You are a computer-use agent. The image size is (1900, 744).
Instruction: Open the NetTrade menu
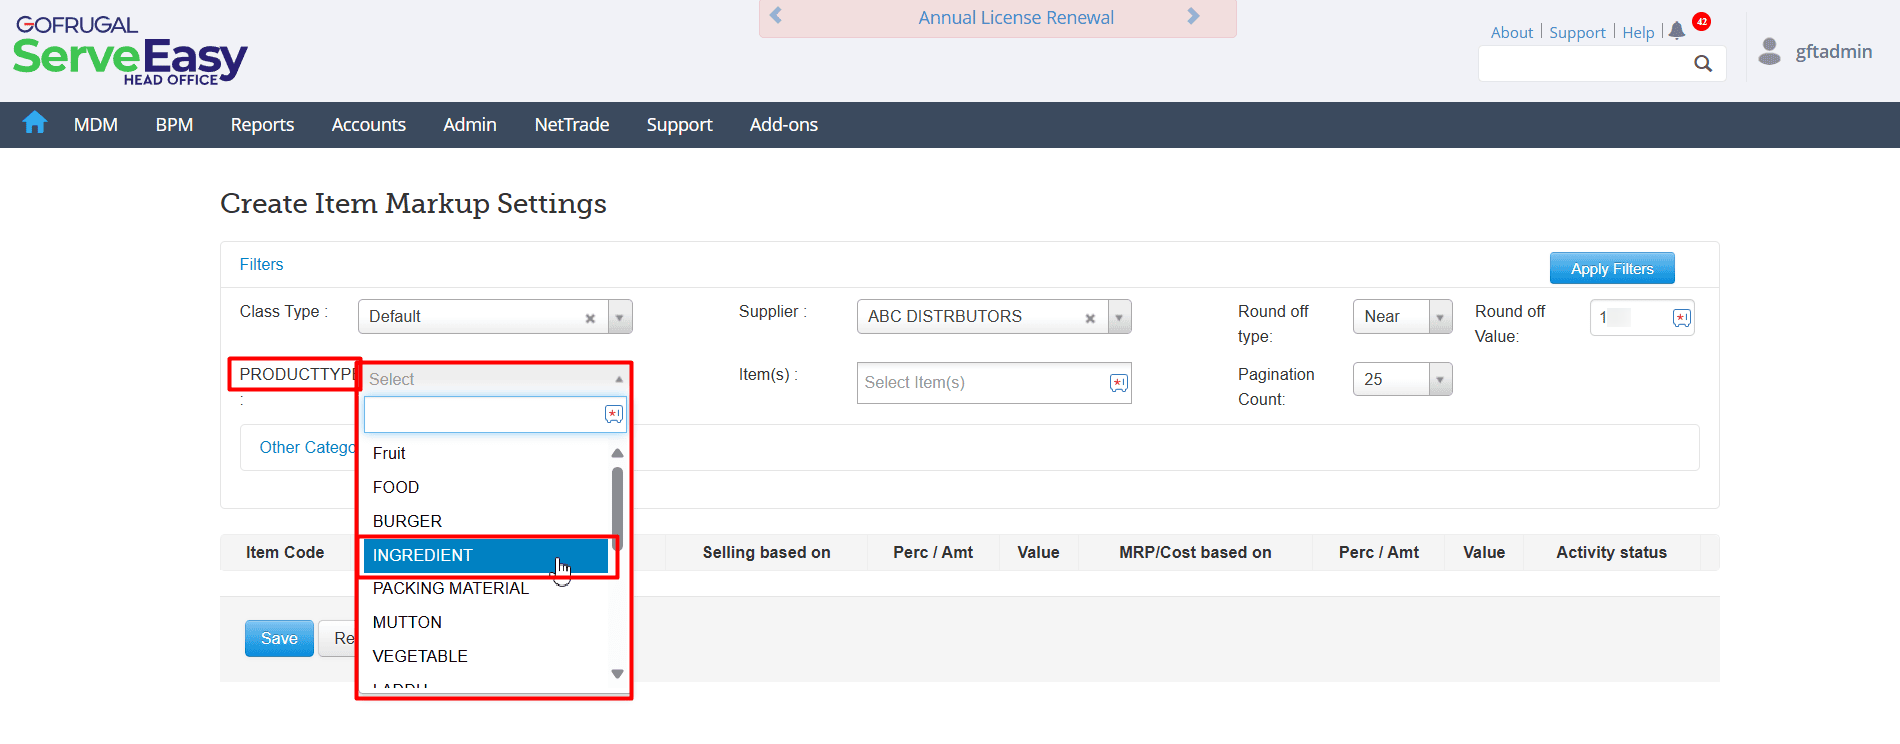(572, 125)
